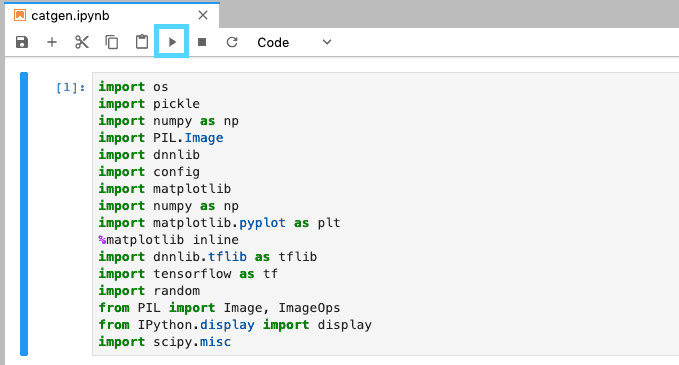Click the [1]: cell execution prompt
Viewport: 679px width, 365px height.
[71, 87]
